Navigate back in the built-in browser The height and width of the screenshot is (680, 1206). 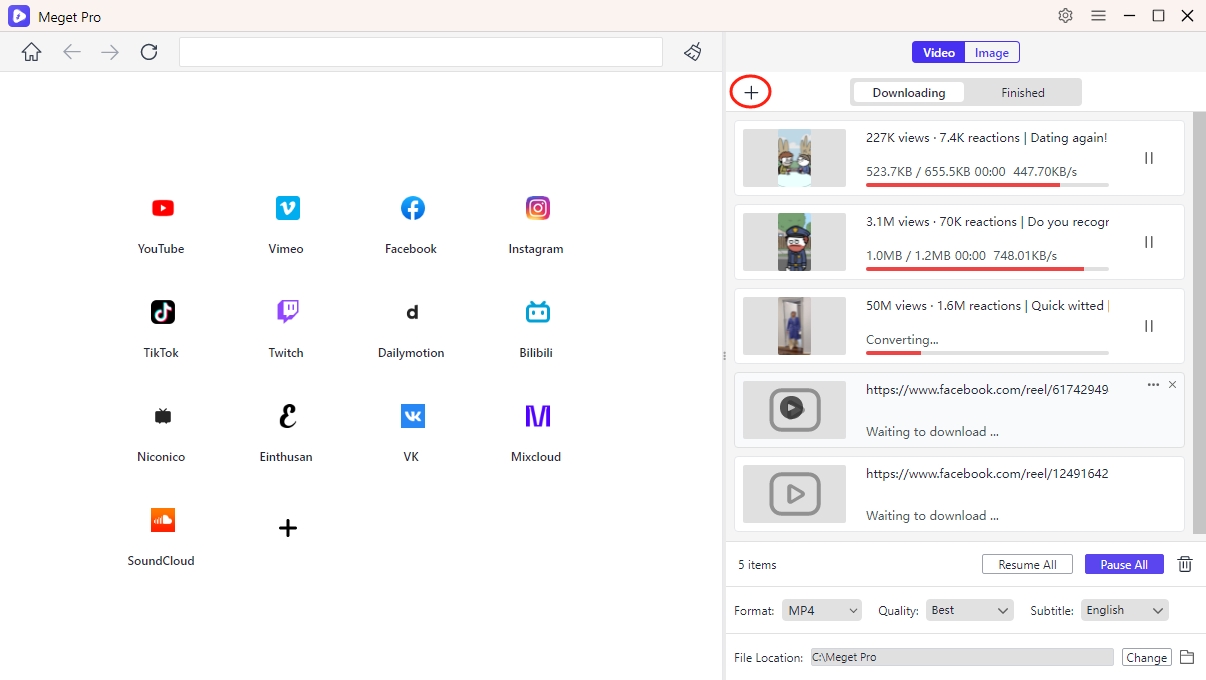click(x=72, y=52)
